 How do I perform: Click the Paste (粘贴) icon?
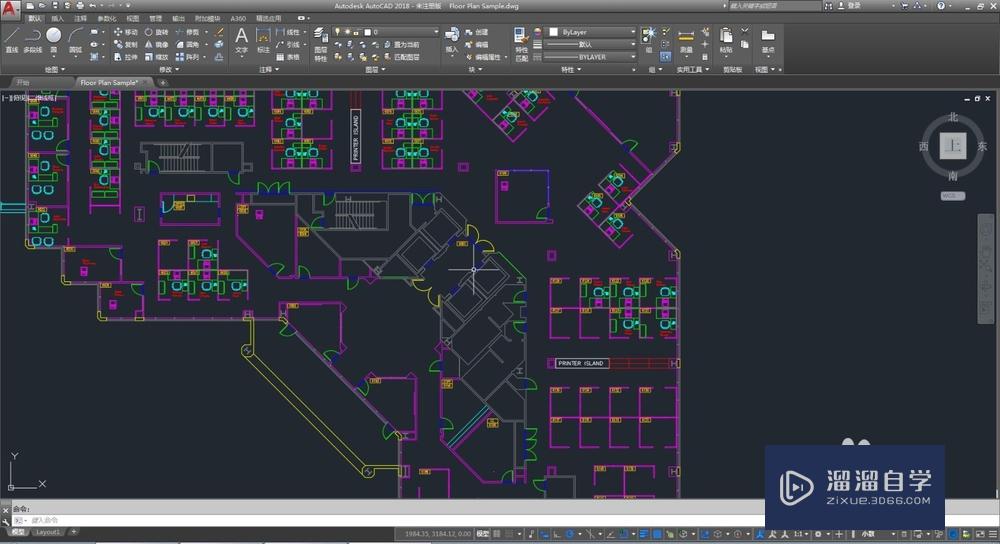[x=726, y=37]
